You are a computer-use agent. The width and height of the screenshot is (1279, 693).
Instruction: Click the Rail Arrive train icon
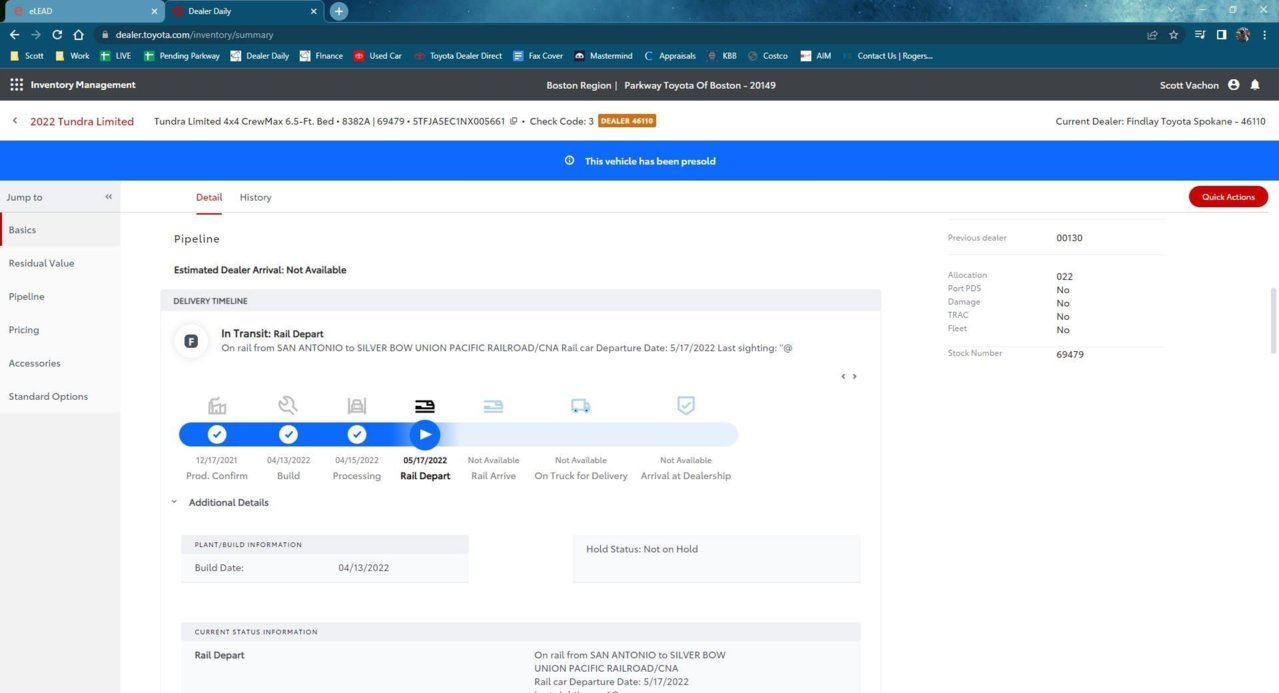493,406
